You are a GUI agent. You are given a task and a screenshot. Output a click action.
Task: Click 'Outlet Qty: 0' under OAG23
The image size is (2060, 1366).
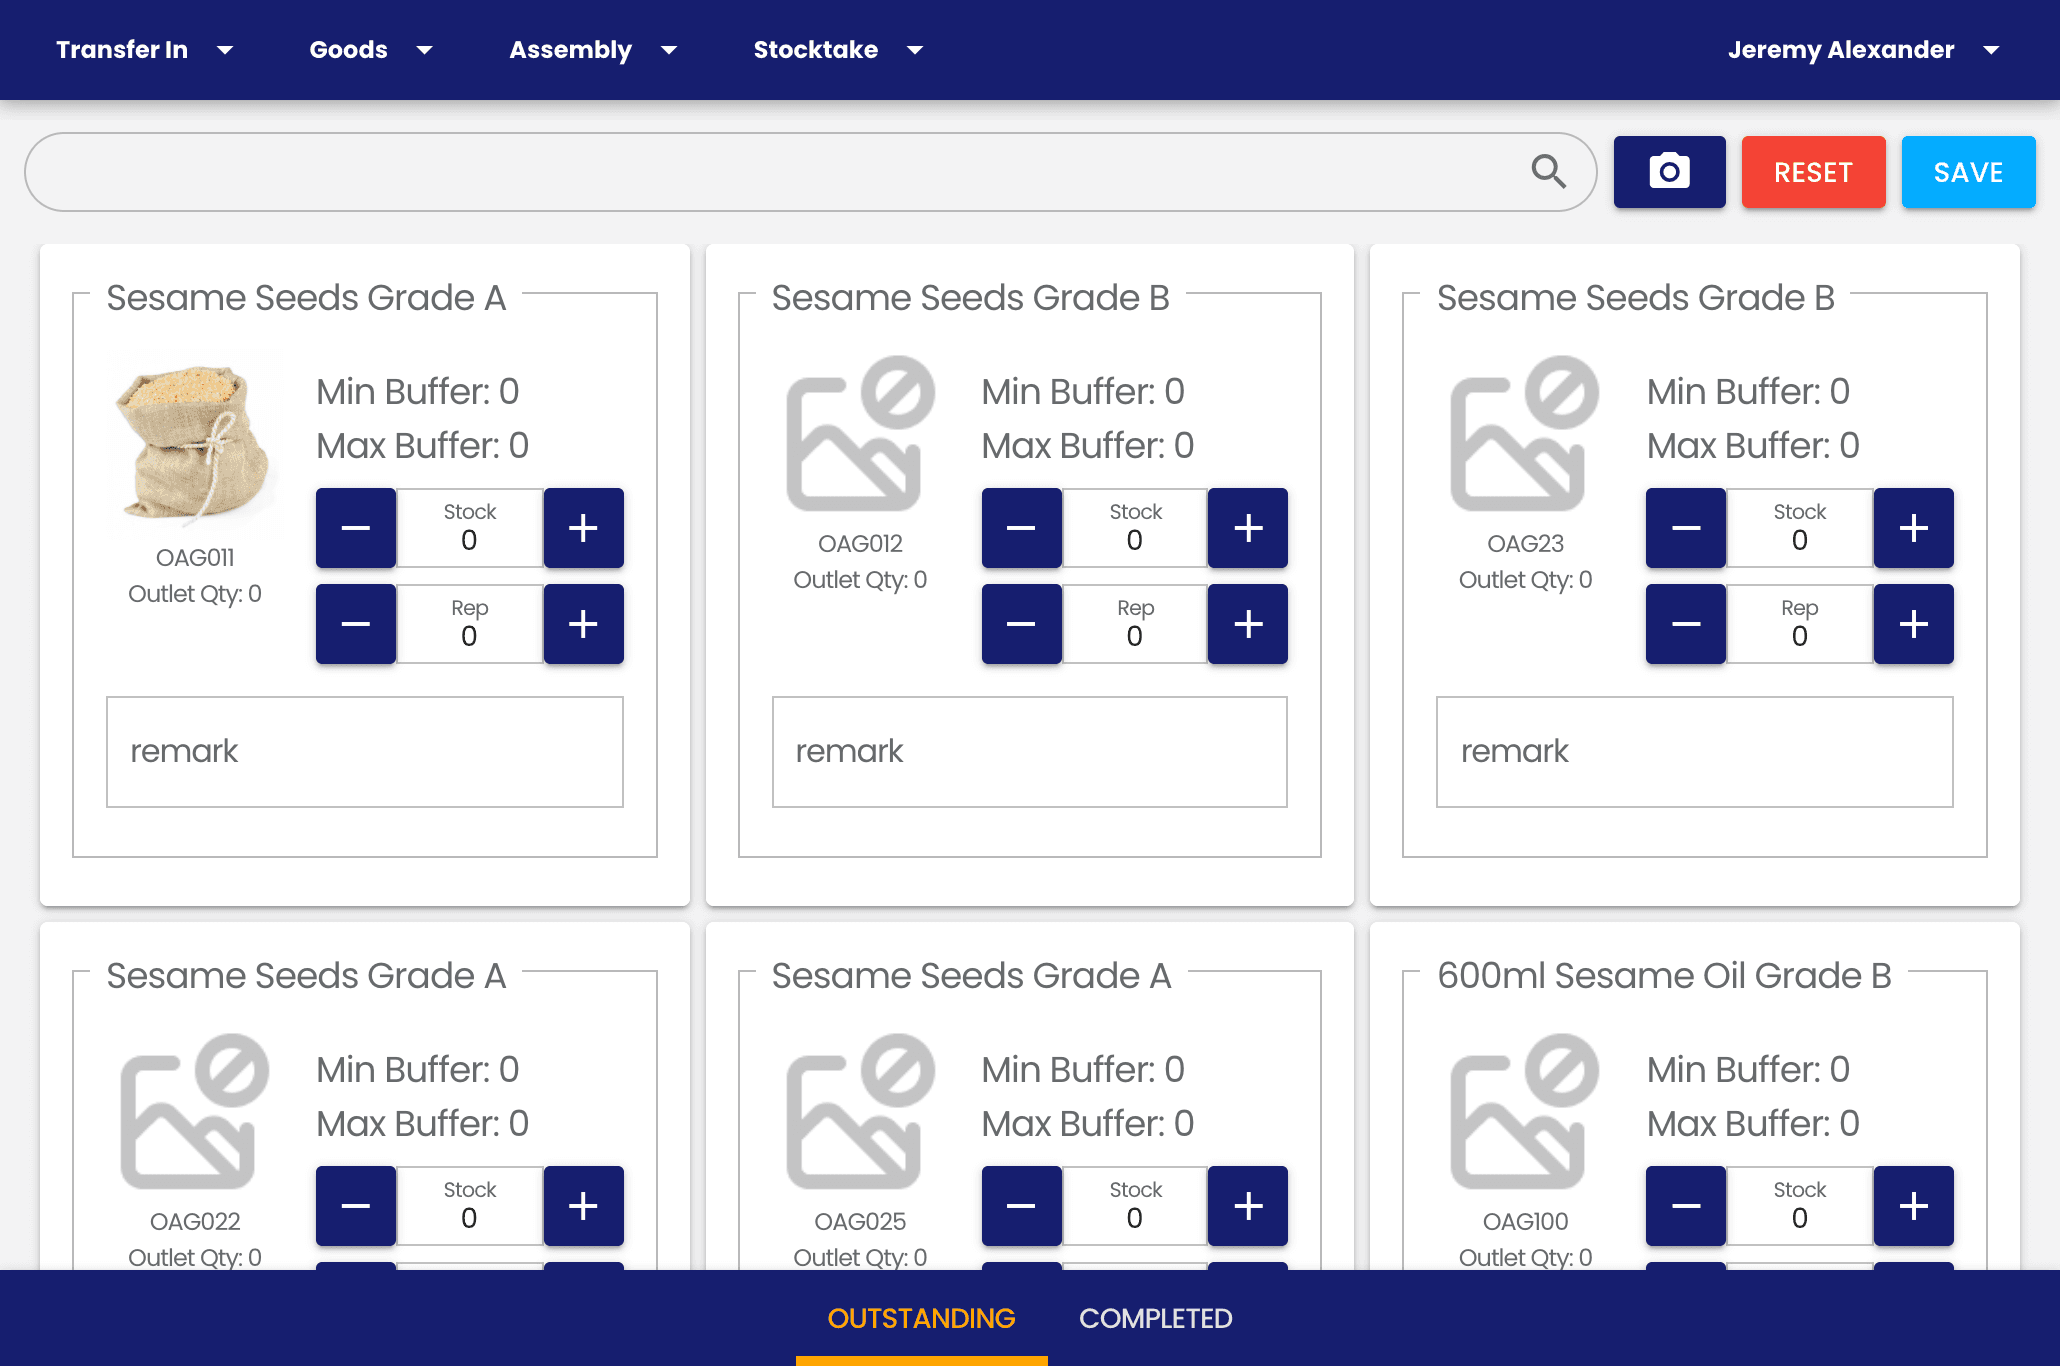tap(1525, 579)
